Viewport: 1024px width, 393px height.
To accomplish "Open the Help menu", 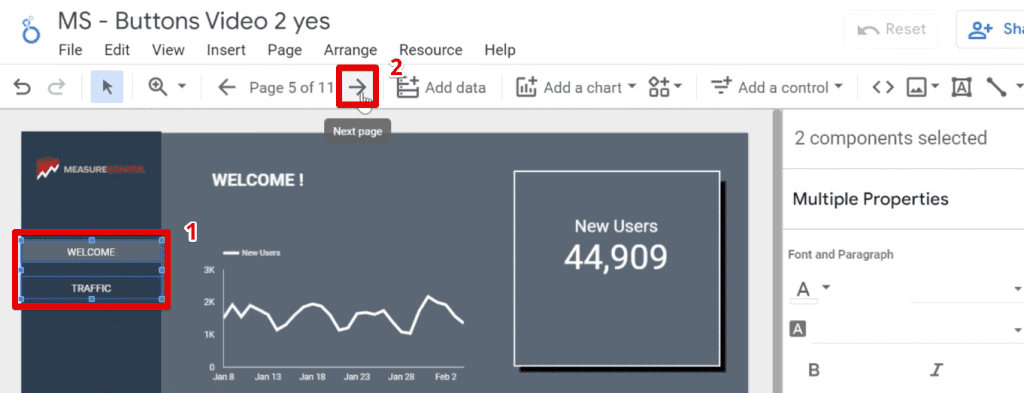I will pyautogui.click(x=500, y=50).
